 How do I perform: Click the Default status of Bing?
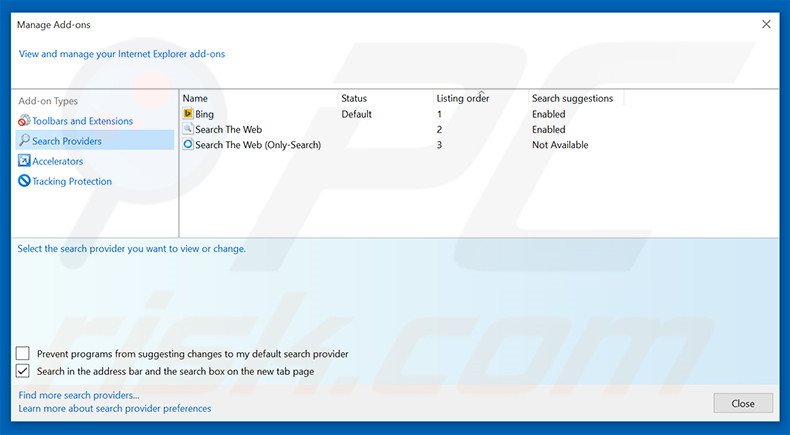[x=356, y=114]
